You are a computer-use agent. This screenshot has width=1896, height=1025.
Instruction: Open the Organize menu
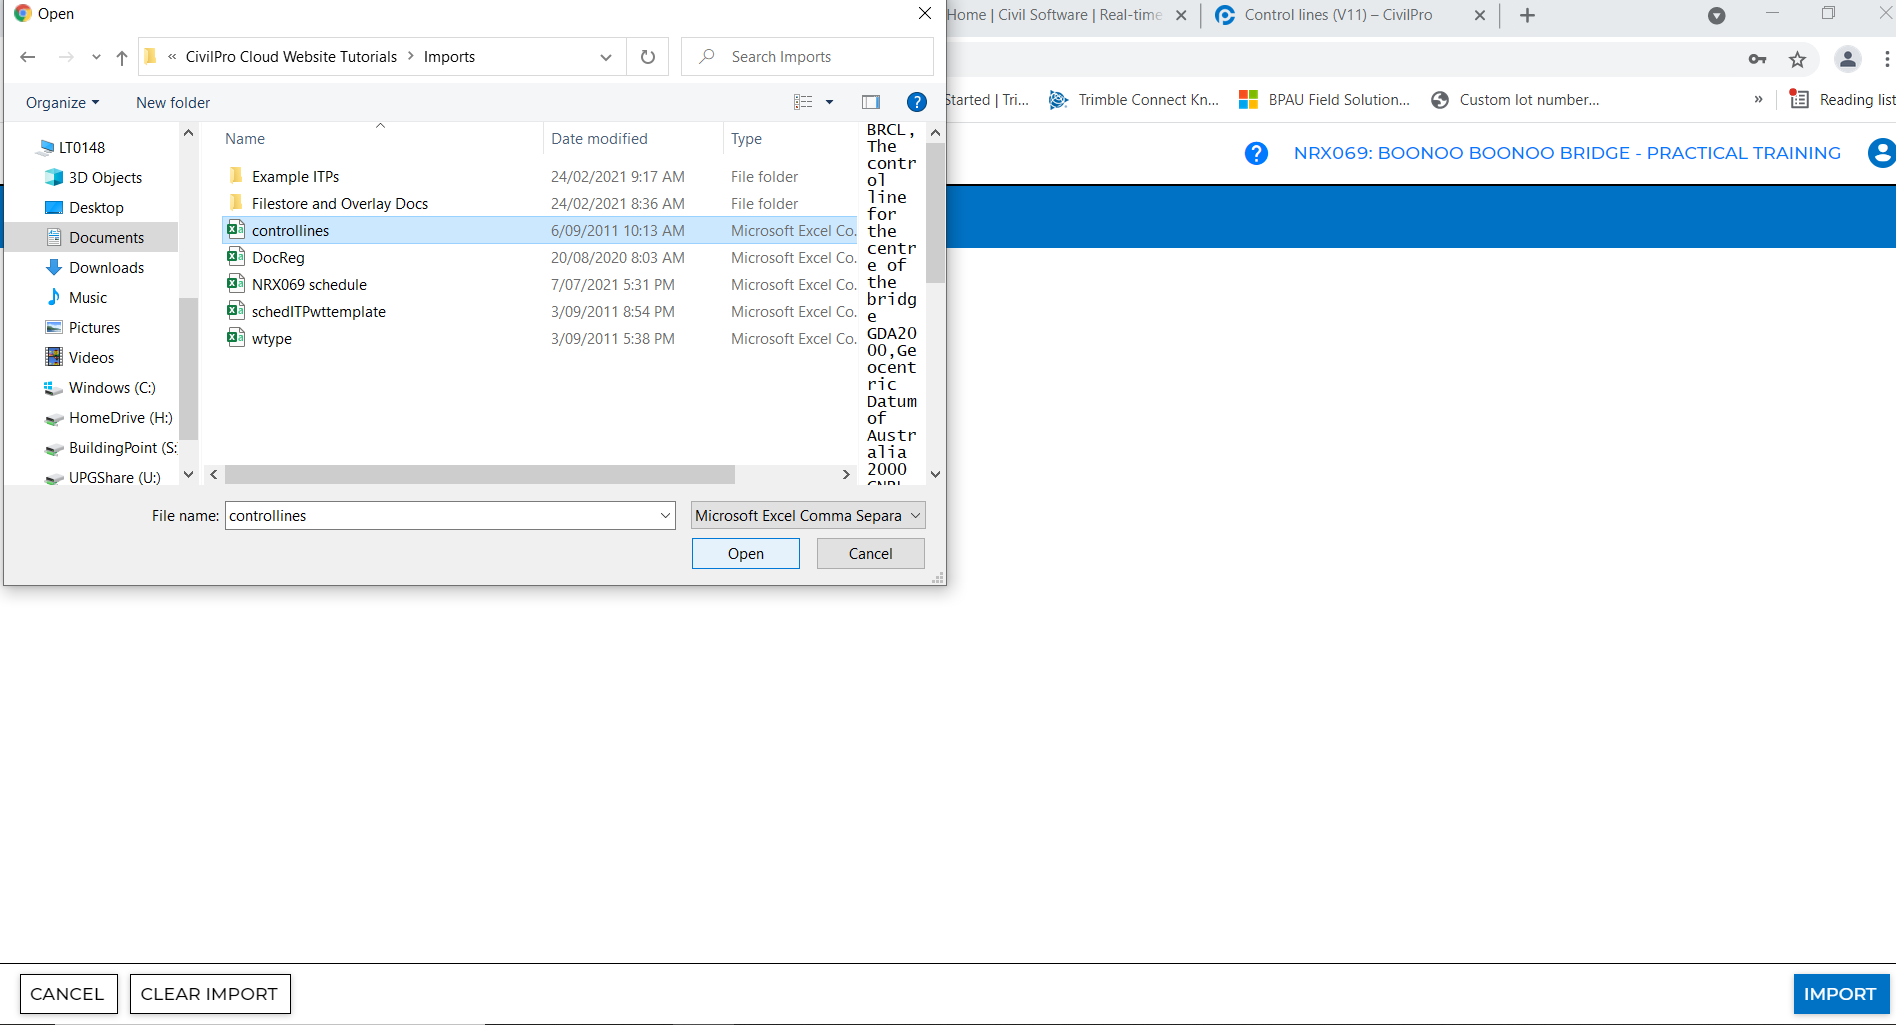[x=62, y=102]
